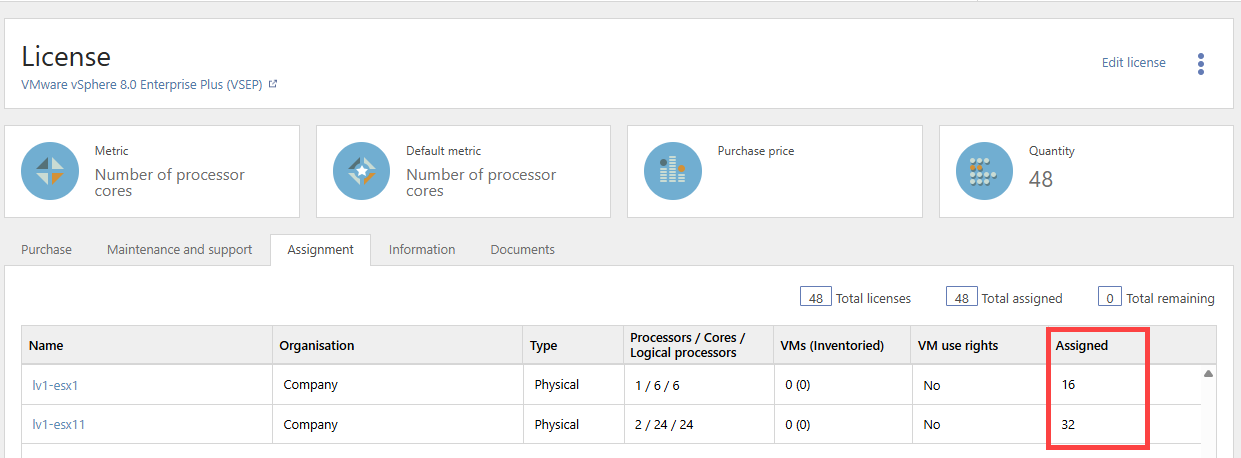The width and height of the screenshot is (1241, 458).
Task: Click the VM use rights No for lv1-esx11
Action: tap(932, 424)
